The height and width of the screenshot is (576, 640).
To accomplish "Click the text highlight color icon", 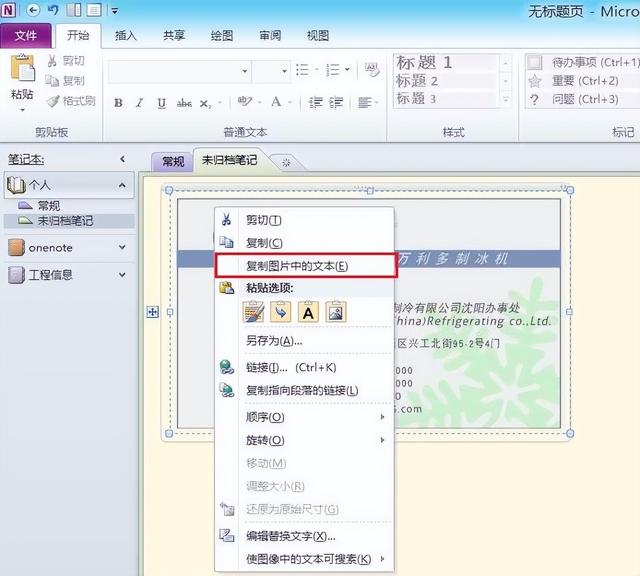I will tap(245, 102).
